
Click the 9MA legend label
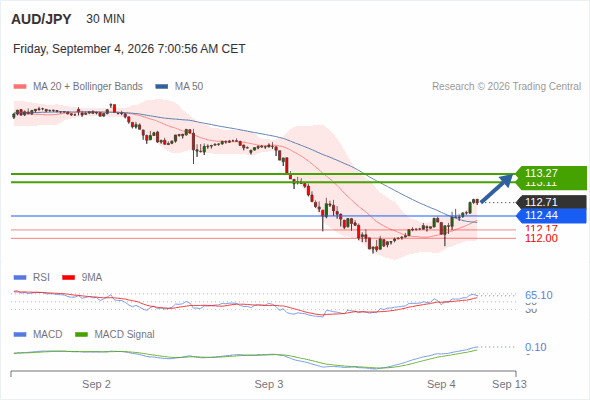click(92, 278)
